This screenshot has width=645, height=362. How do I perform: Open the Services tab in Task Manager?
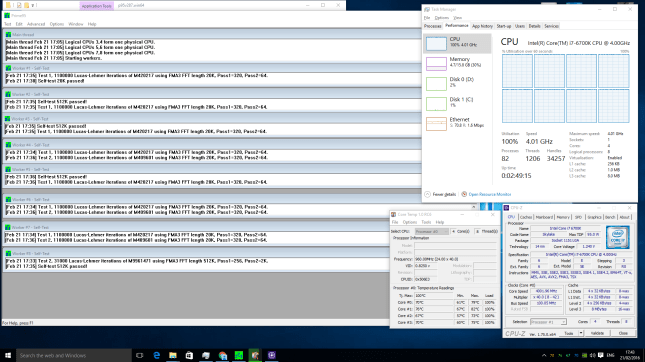(551, 26)
